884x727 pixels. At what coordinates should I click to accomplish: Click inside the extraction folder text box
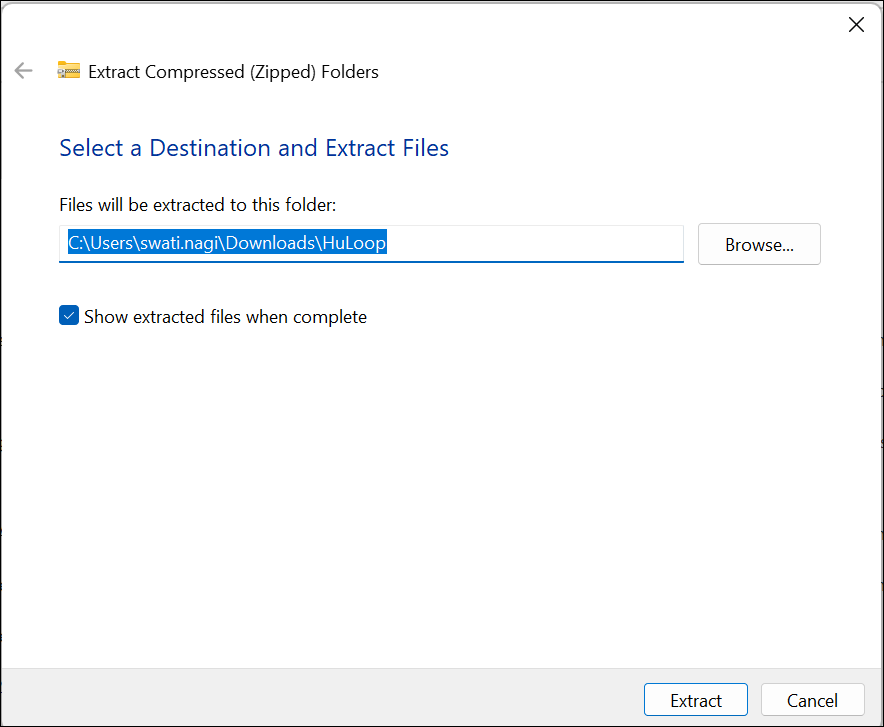(371, 243)
